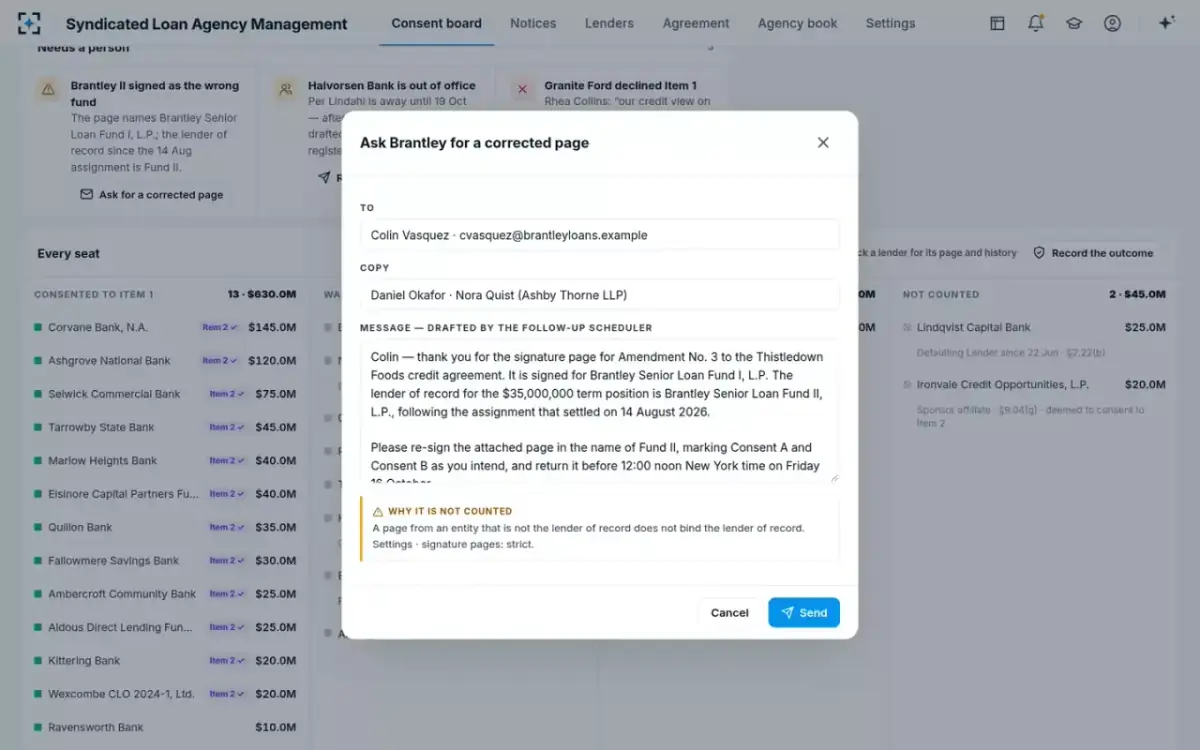Screen dimensions: 1200x750
Task: Go to the Agreement tab
Action: tap(696, 23)
